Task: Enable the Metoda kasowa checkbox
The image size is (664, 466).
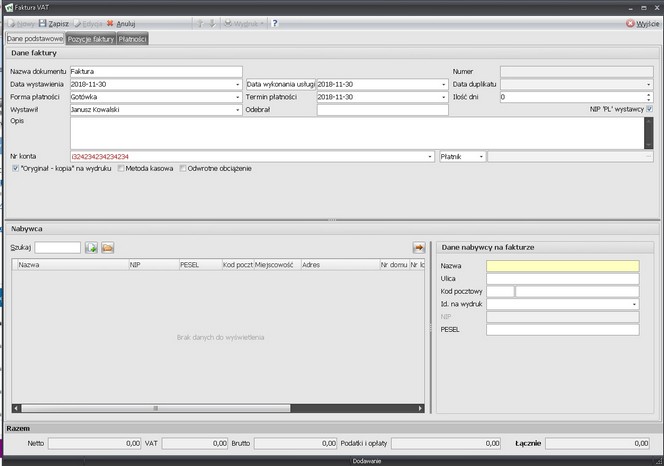Action: click(121, 168)
